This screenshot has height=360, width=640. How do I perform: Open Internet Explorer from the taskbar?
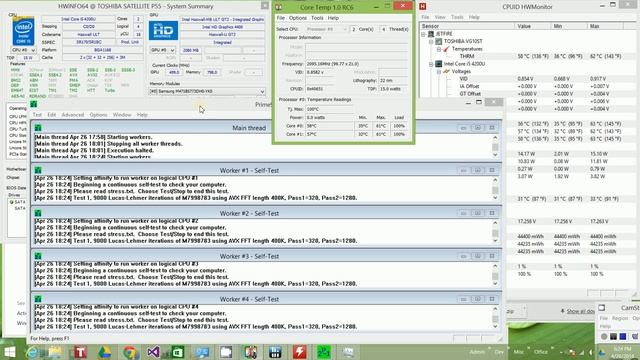(x=32, y=352)
